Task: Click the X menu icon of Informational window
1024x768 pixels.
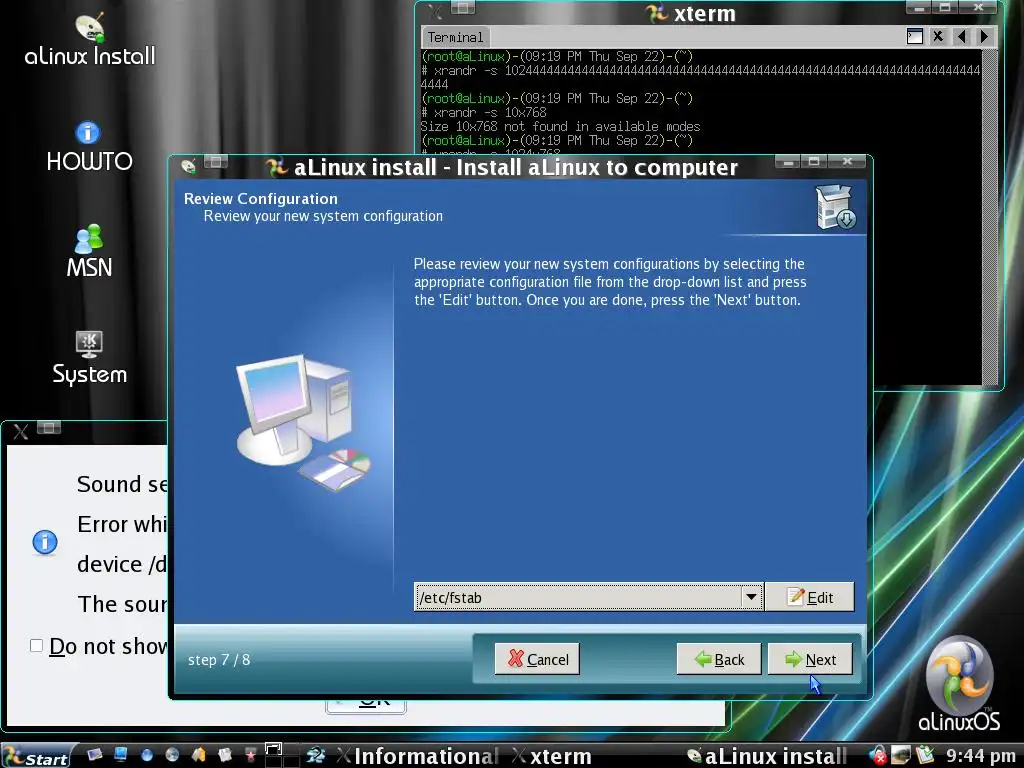Action: pyautogui.click(x=21, y=432)
